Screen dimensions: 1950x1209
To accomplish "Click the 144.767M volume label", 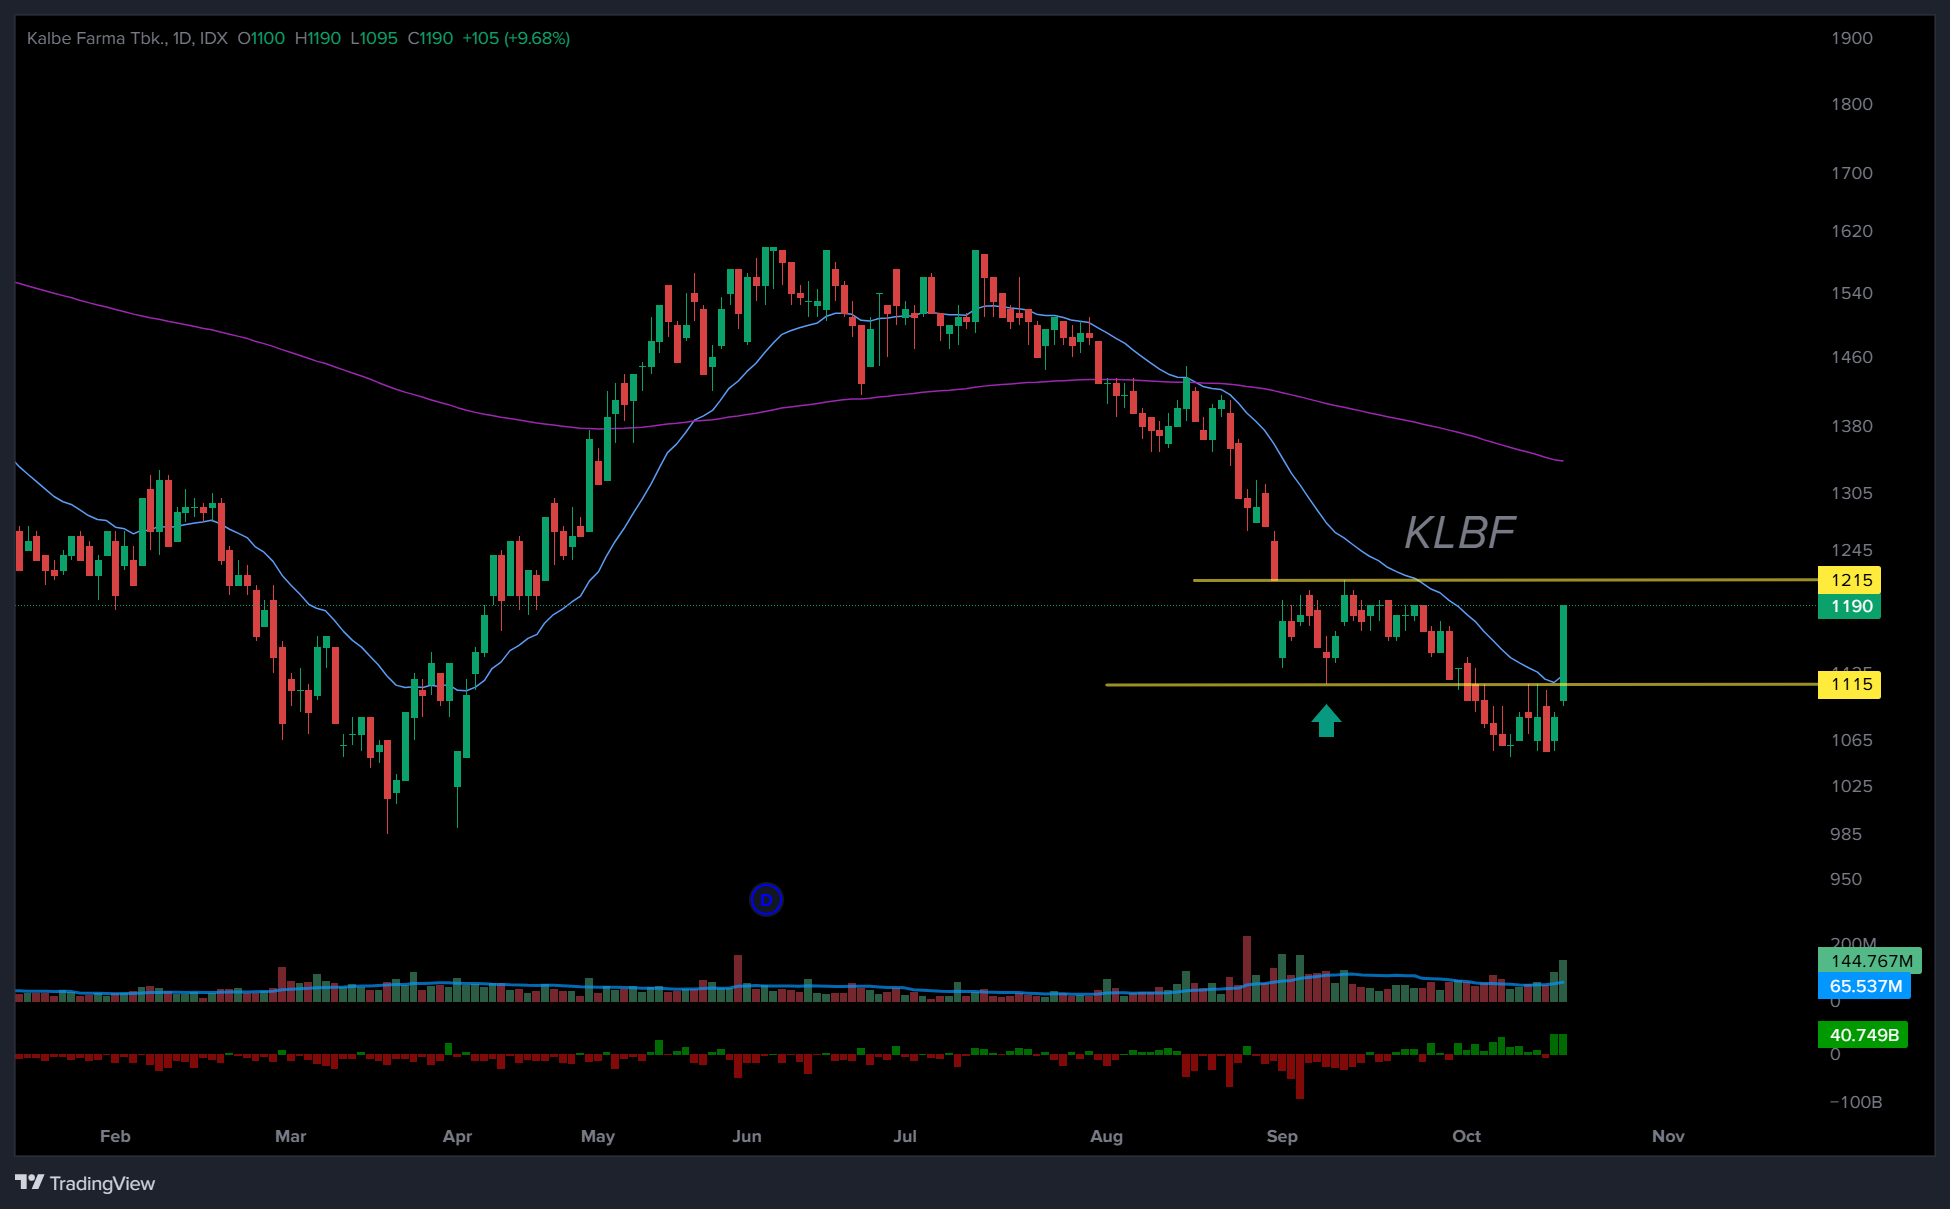I will 1868,961.
